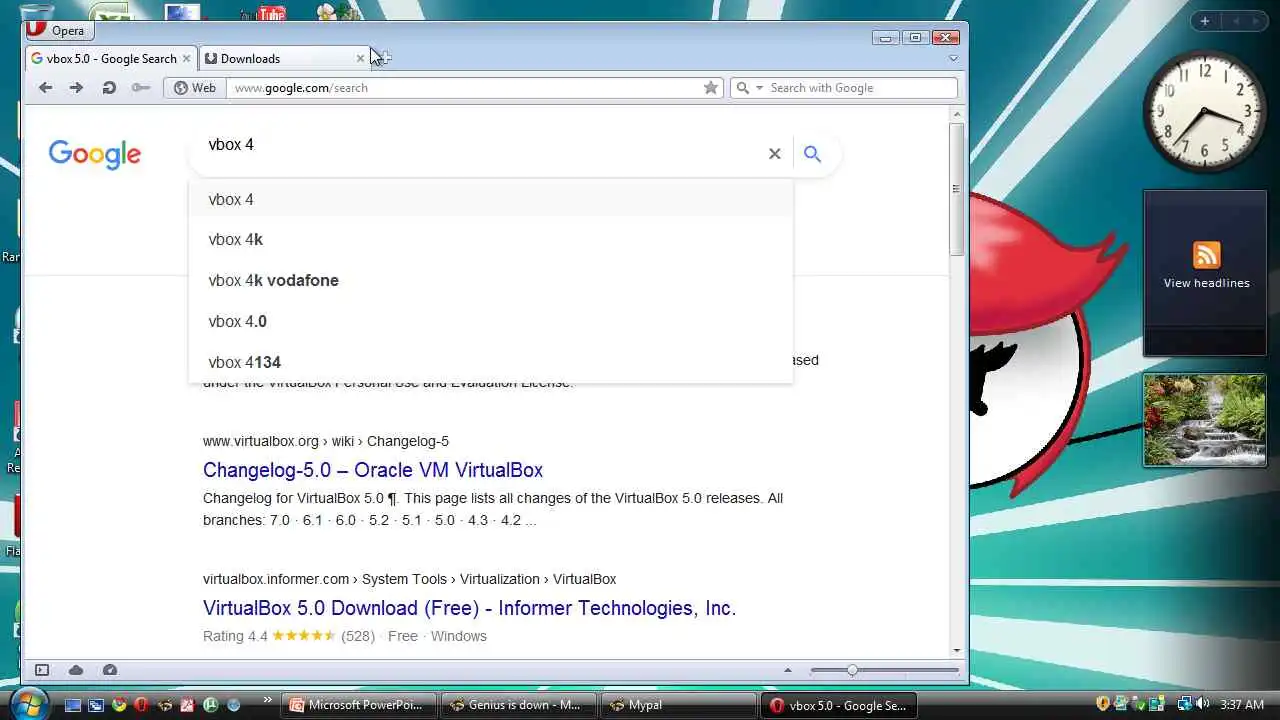Clear the Google search text with X

point(774,154)
